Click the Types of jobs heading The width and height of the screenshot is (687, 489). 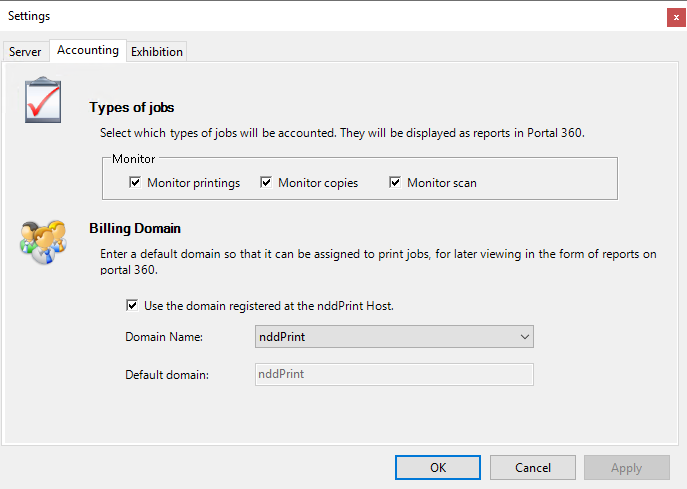coord(132,108)
